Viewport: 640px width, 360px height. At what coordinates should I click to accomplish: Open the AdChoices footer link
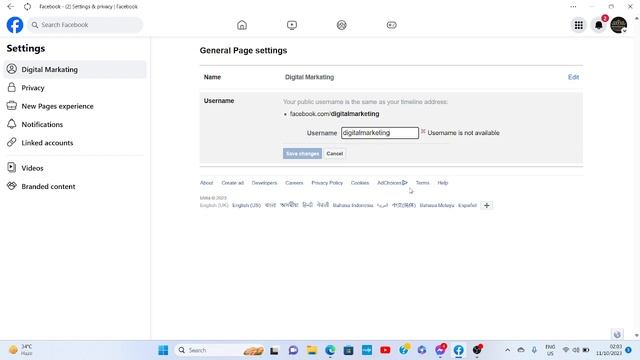(x=392, y=183)
